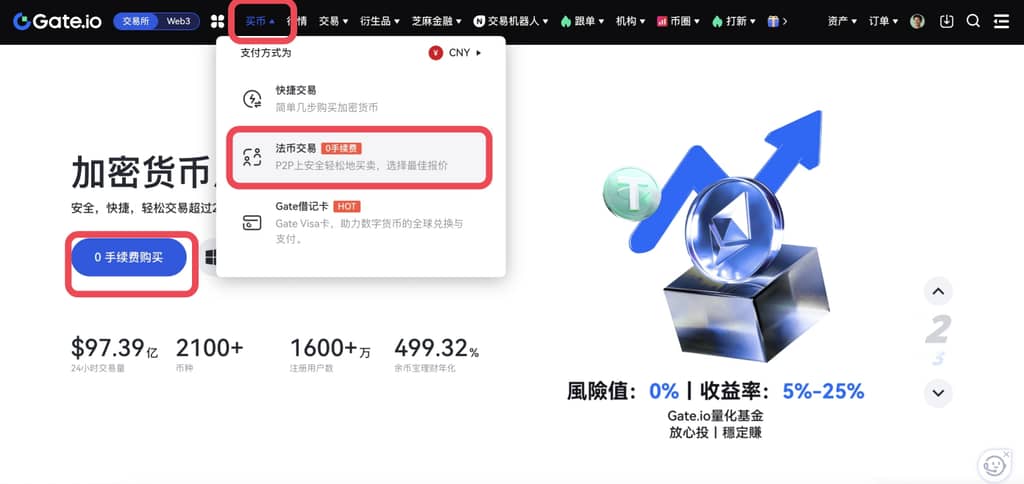Click the Gate.io logo
The height and width of the screenshot is (484, 1024).
click(x=57, y=22)
